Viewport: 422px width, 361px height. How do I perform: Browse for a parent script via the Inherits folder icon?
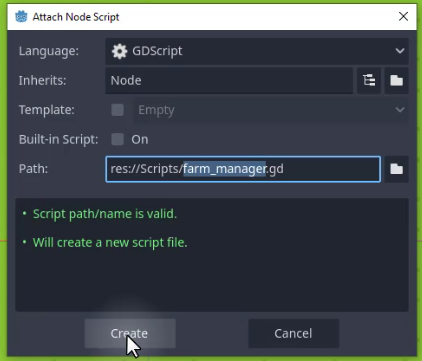(396, 80)
